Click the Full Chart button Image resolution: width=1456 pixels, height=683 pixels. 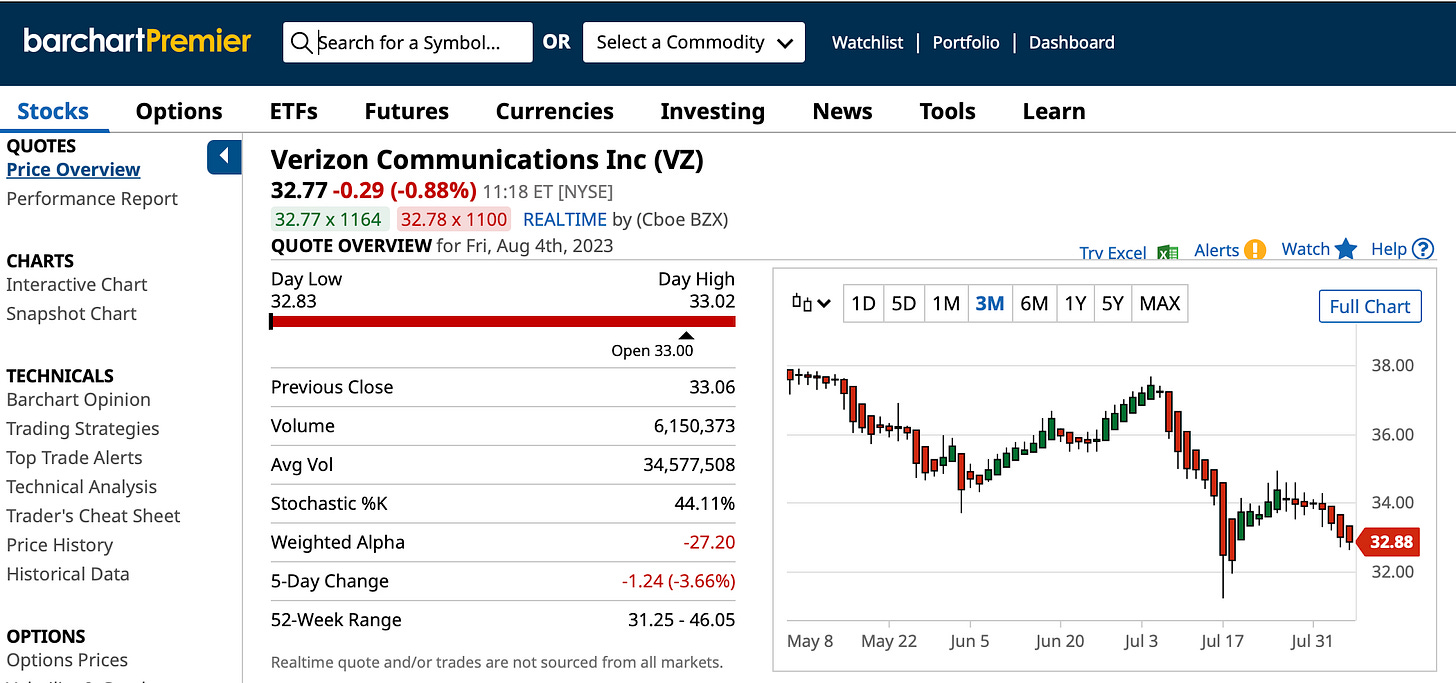[x=1369, y=307]
